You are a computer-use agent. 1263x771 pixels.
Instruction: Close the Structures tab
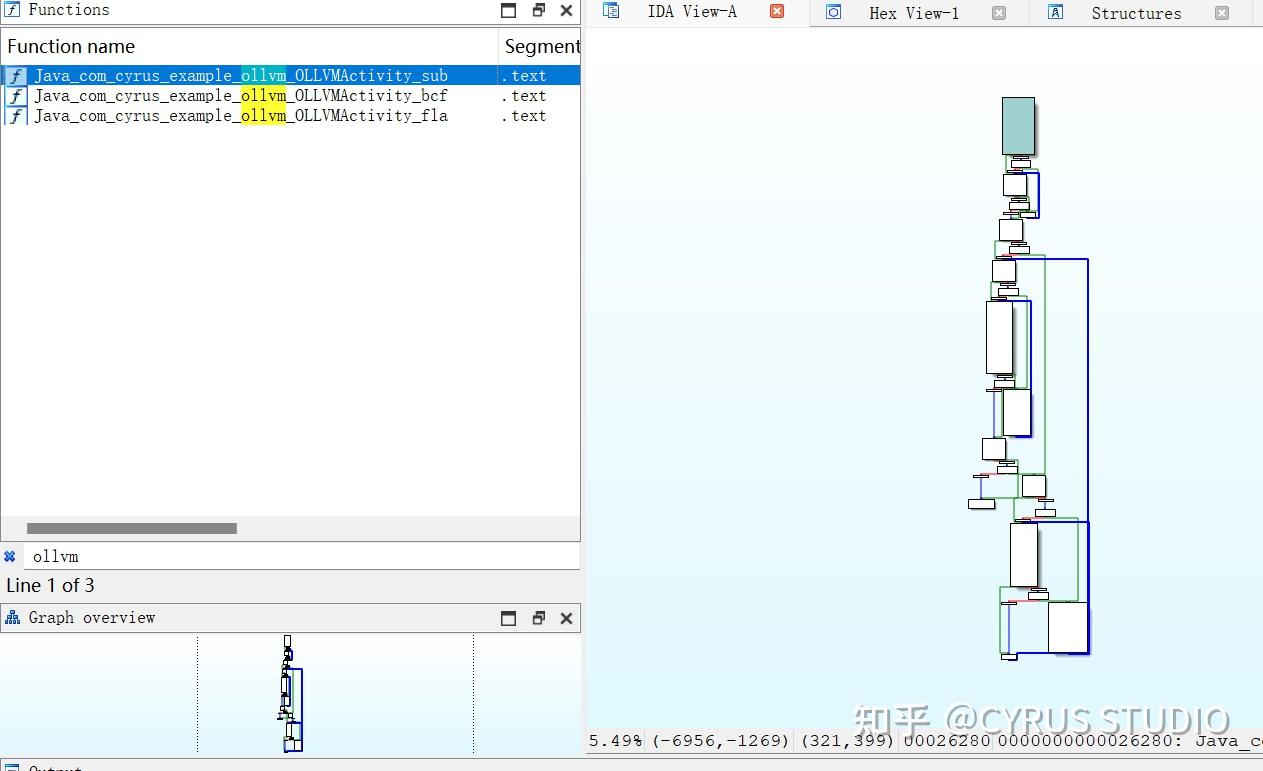point(1222,13)
